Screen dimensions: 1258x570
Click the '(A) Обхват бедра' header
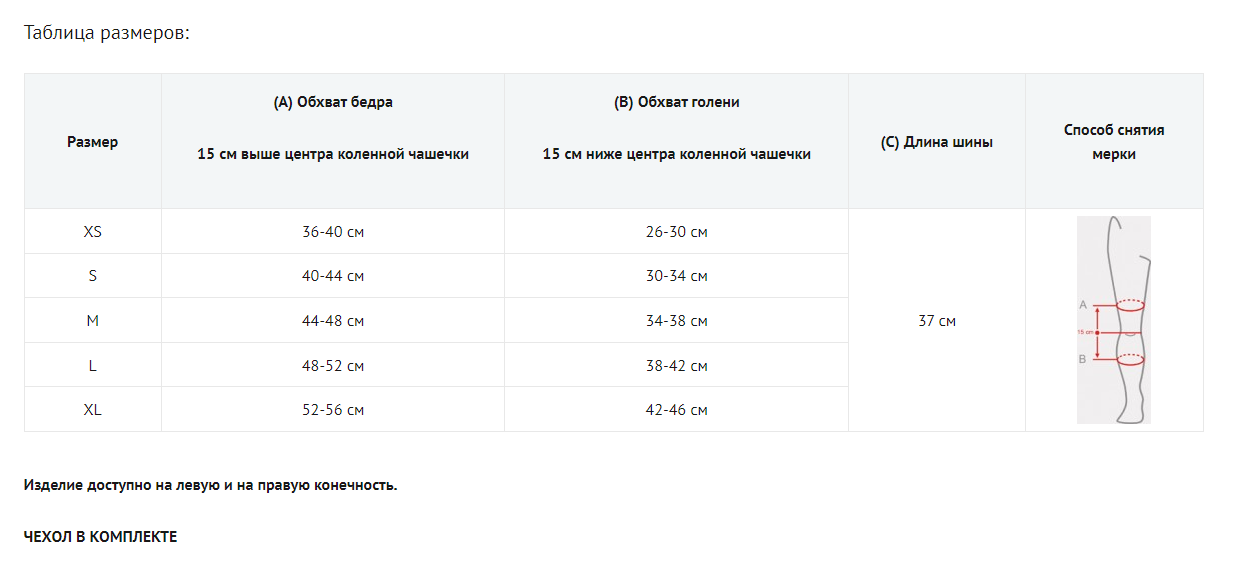click(x=333, y=102)
